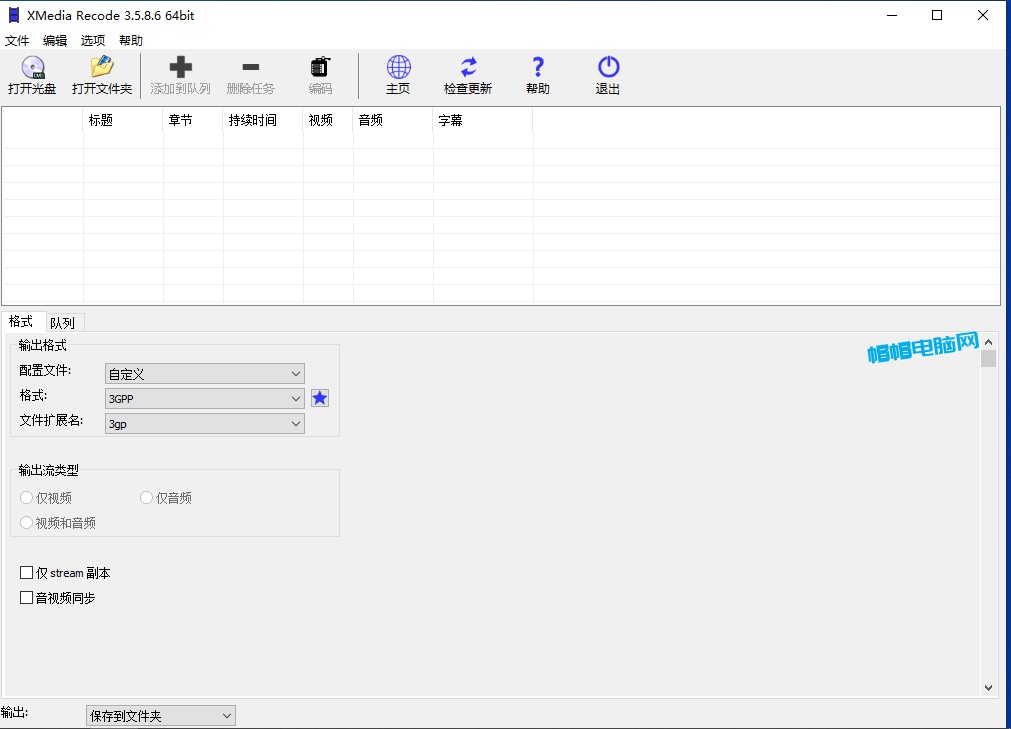
Task: Open the 文件 menu
Action: [17, 41]
